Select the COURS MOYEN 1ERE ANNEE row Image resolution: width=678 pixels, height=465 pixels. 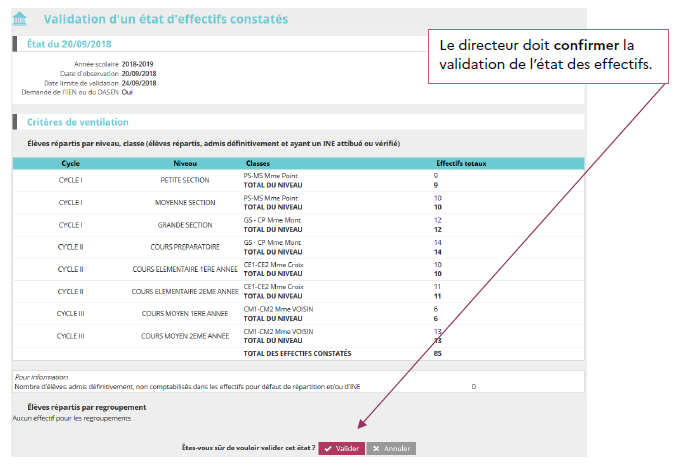point(185,313)
